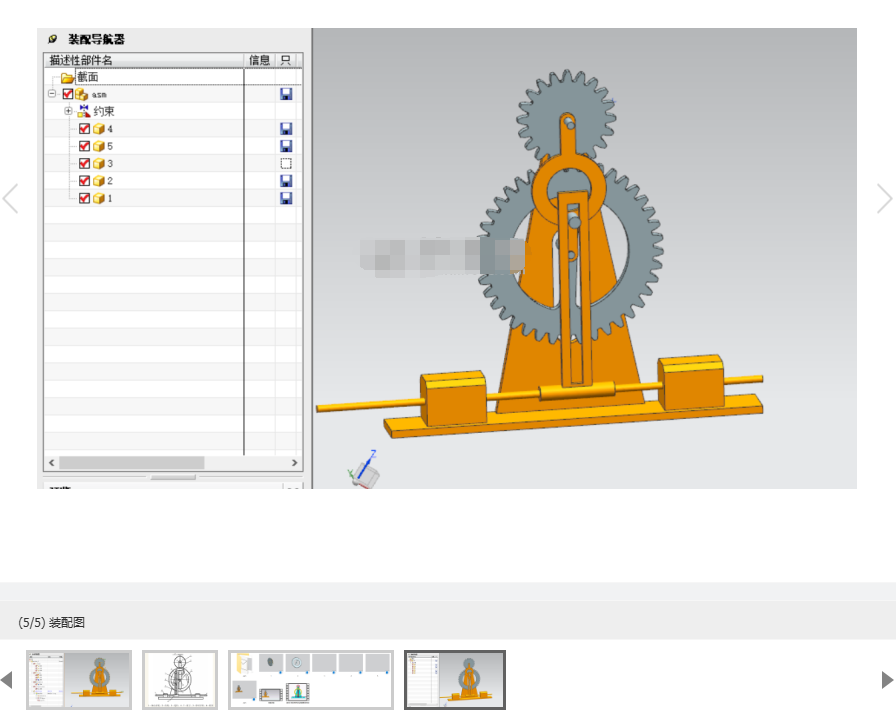Screen dimensions: 896x716
Task: Uncheck the checkbox for part 2
Action: pyautogui.click(x=85, y=181)
